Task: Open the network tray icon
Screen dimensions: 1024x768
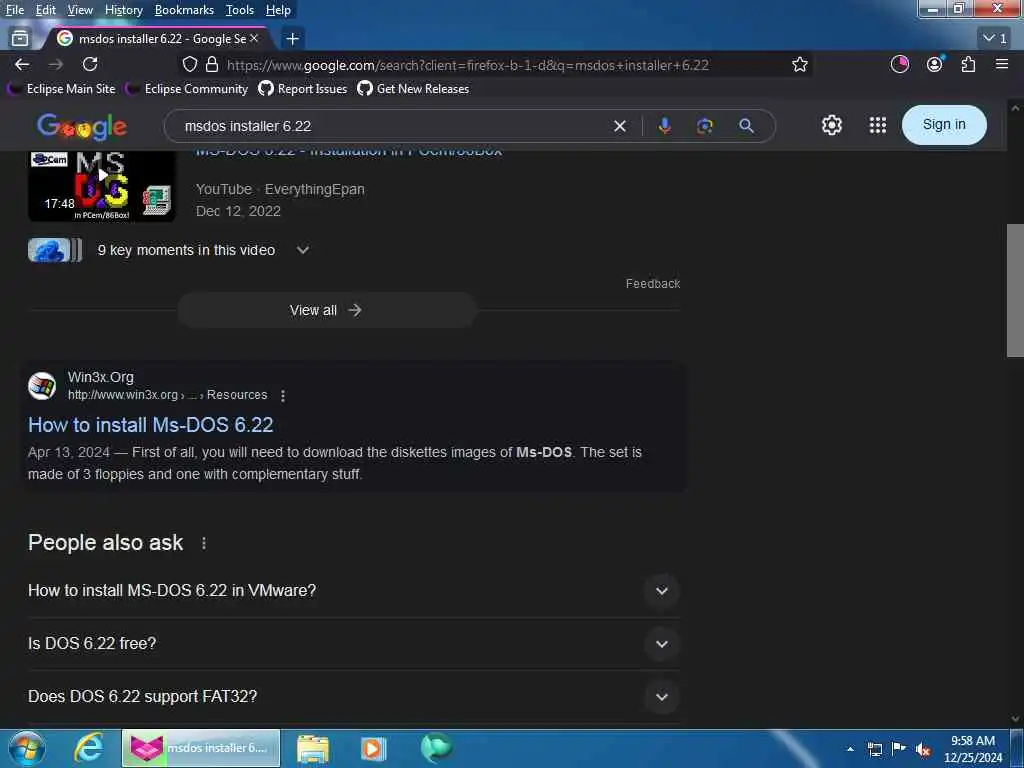Action: point(874,750)
